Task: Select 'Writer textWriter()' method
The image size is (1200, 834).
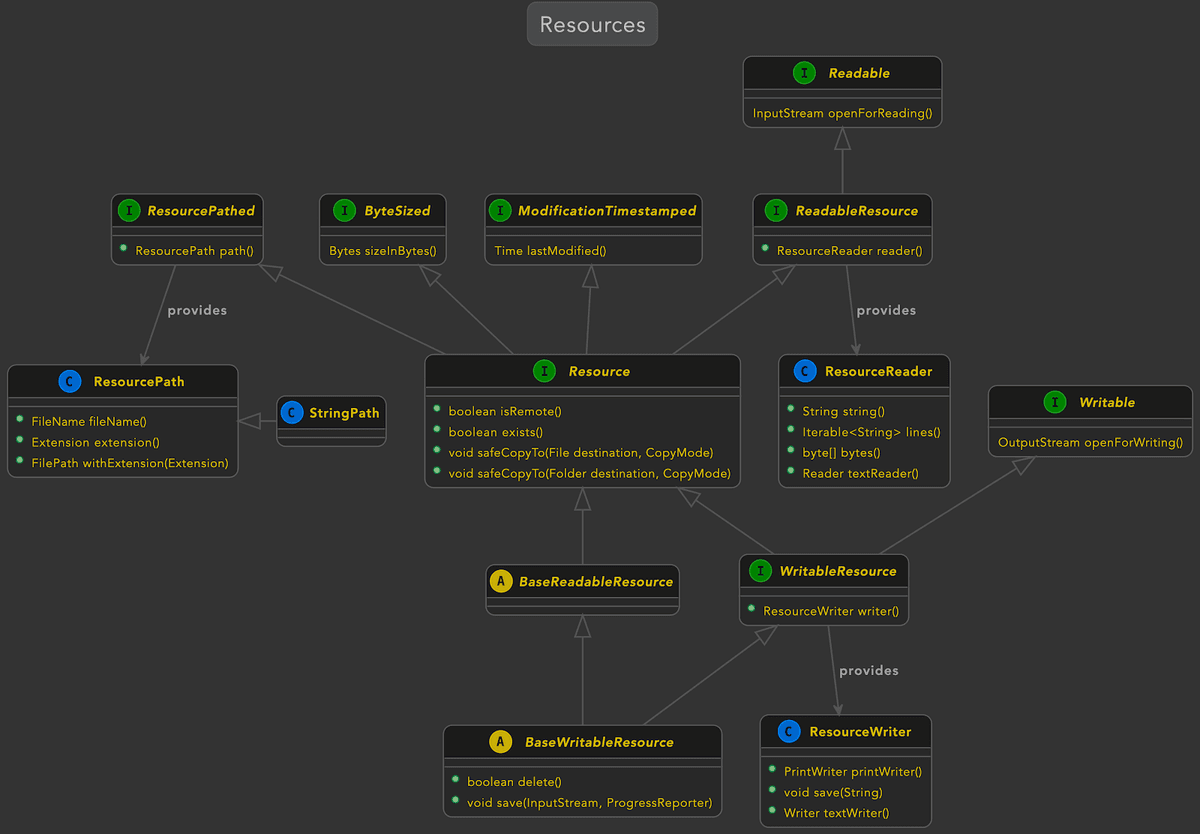Action: 836,813
